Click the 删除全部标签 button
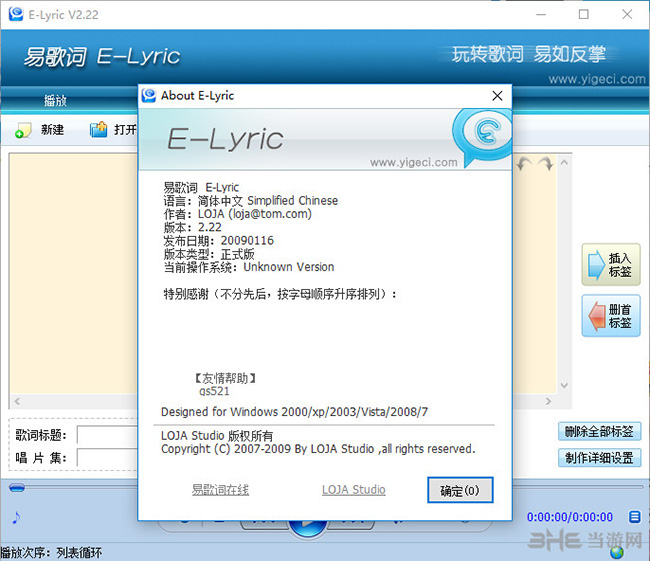 599,431
